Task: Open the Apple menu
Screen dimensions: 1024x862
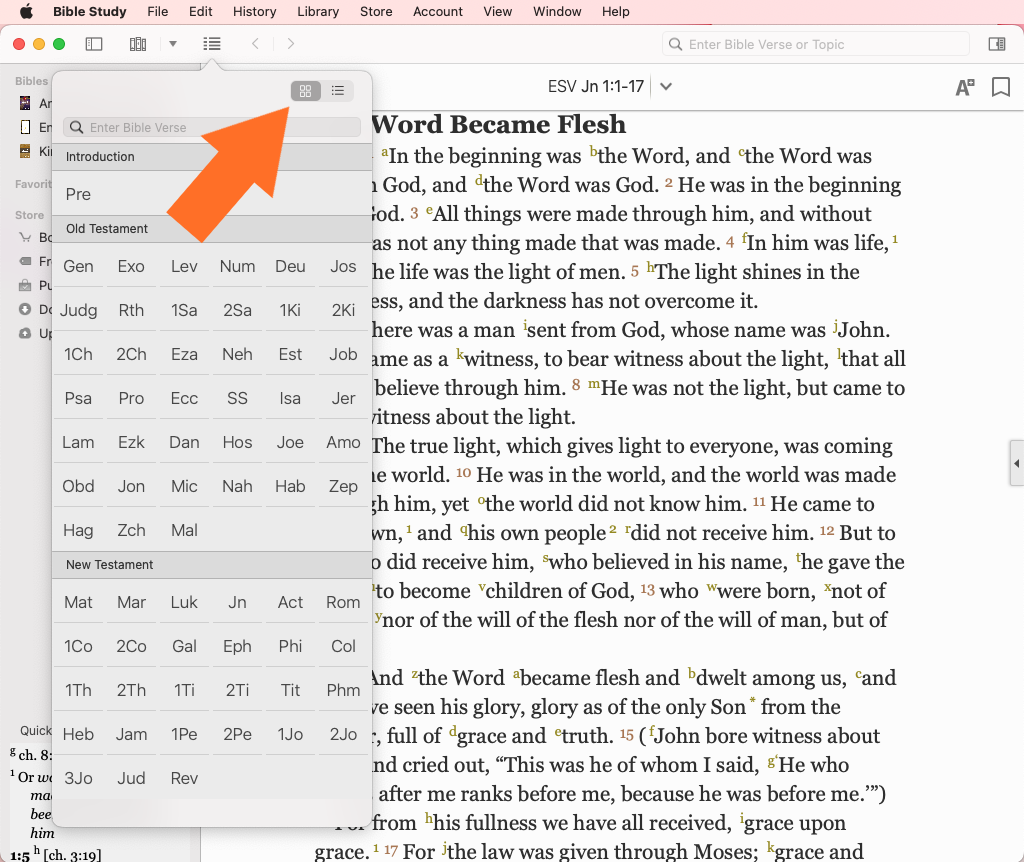Action: click(26, 11)
